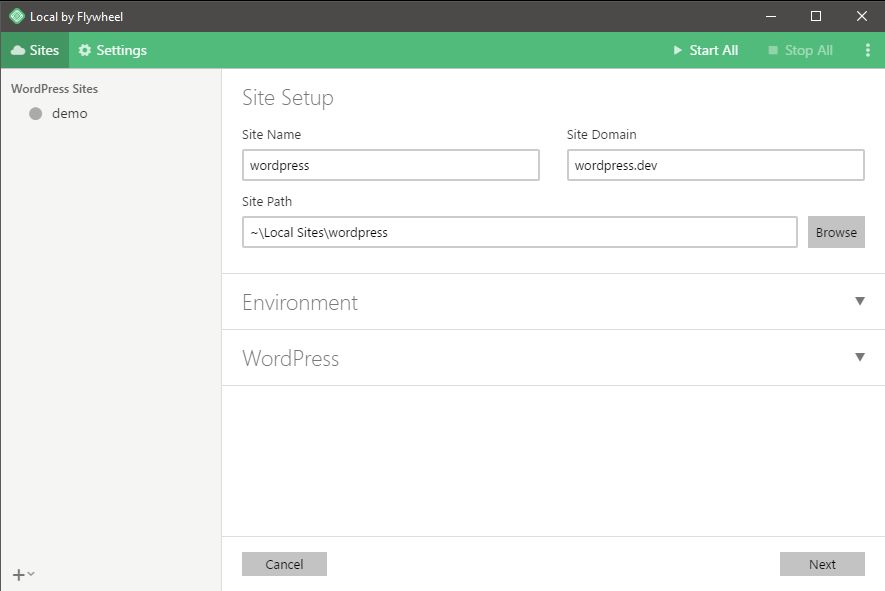
Task: Click the Sites cloud icon
Action: point(18,50)
